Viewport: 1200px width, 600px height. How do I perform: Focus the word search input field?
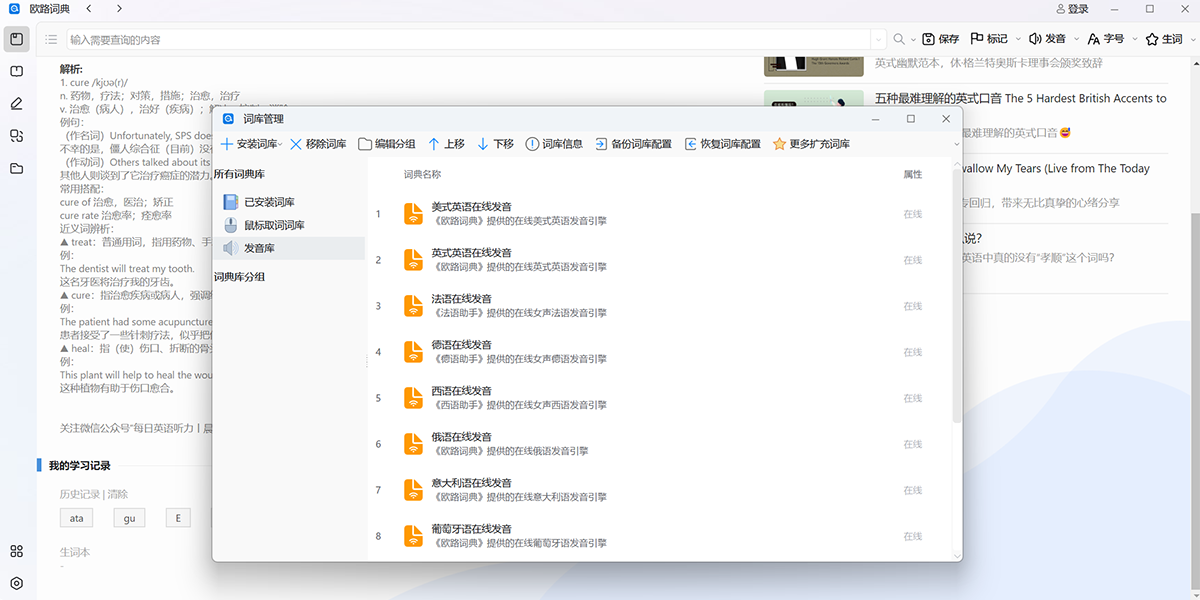[x=470, y=39]
